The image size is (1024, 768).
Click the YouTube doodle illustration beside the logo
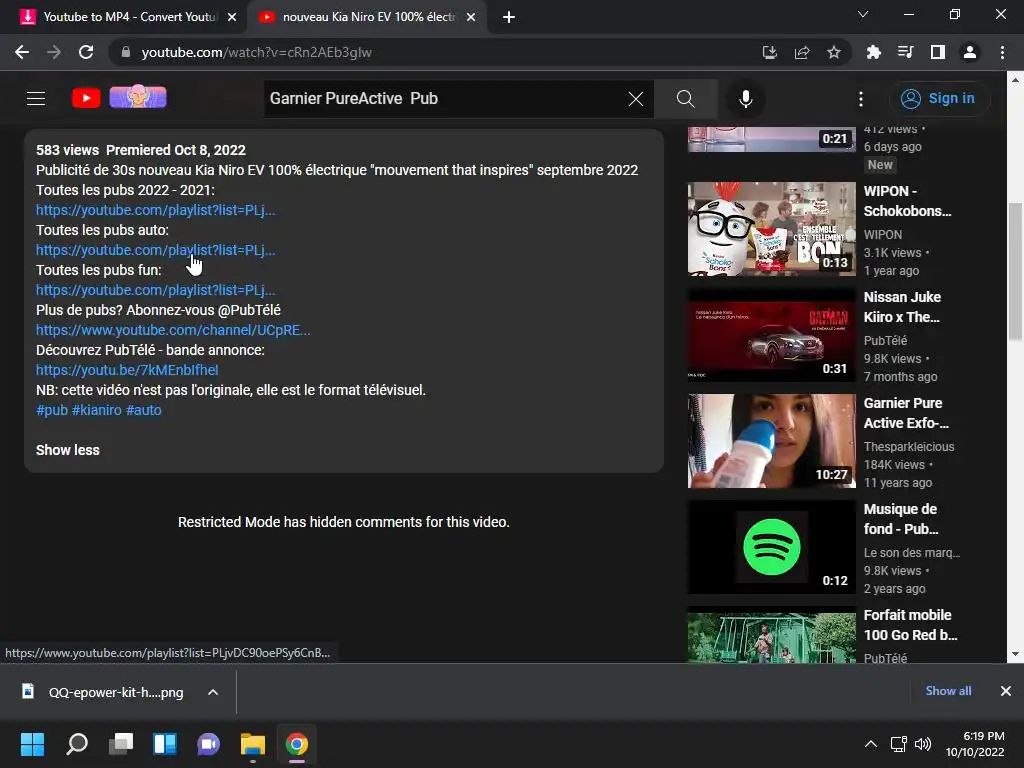click(138, 97)
